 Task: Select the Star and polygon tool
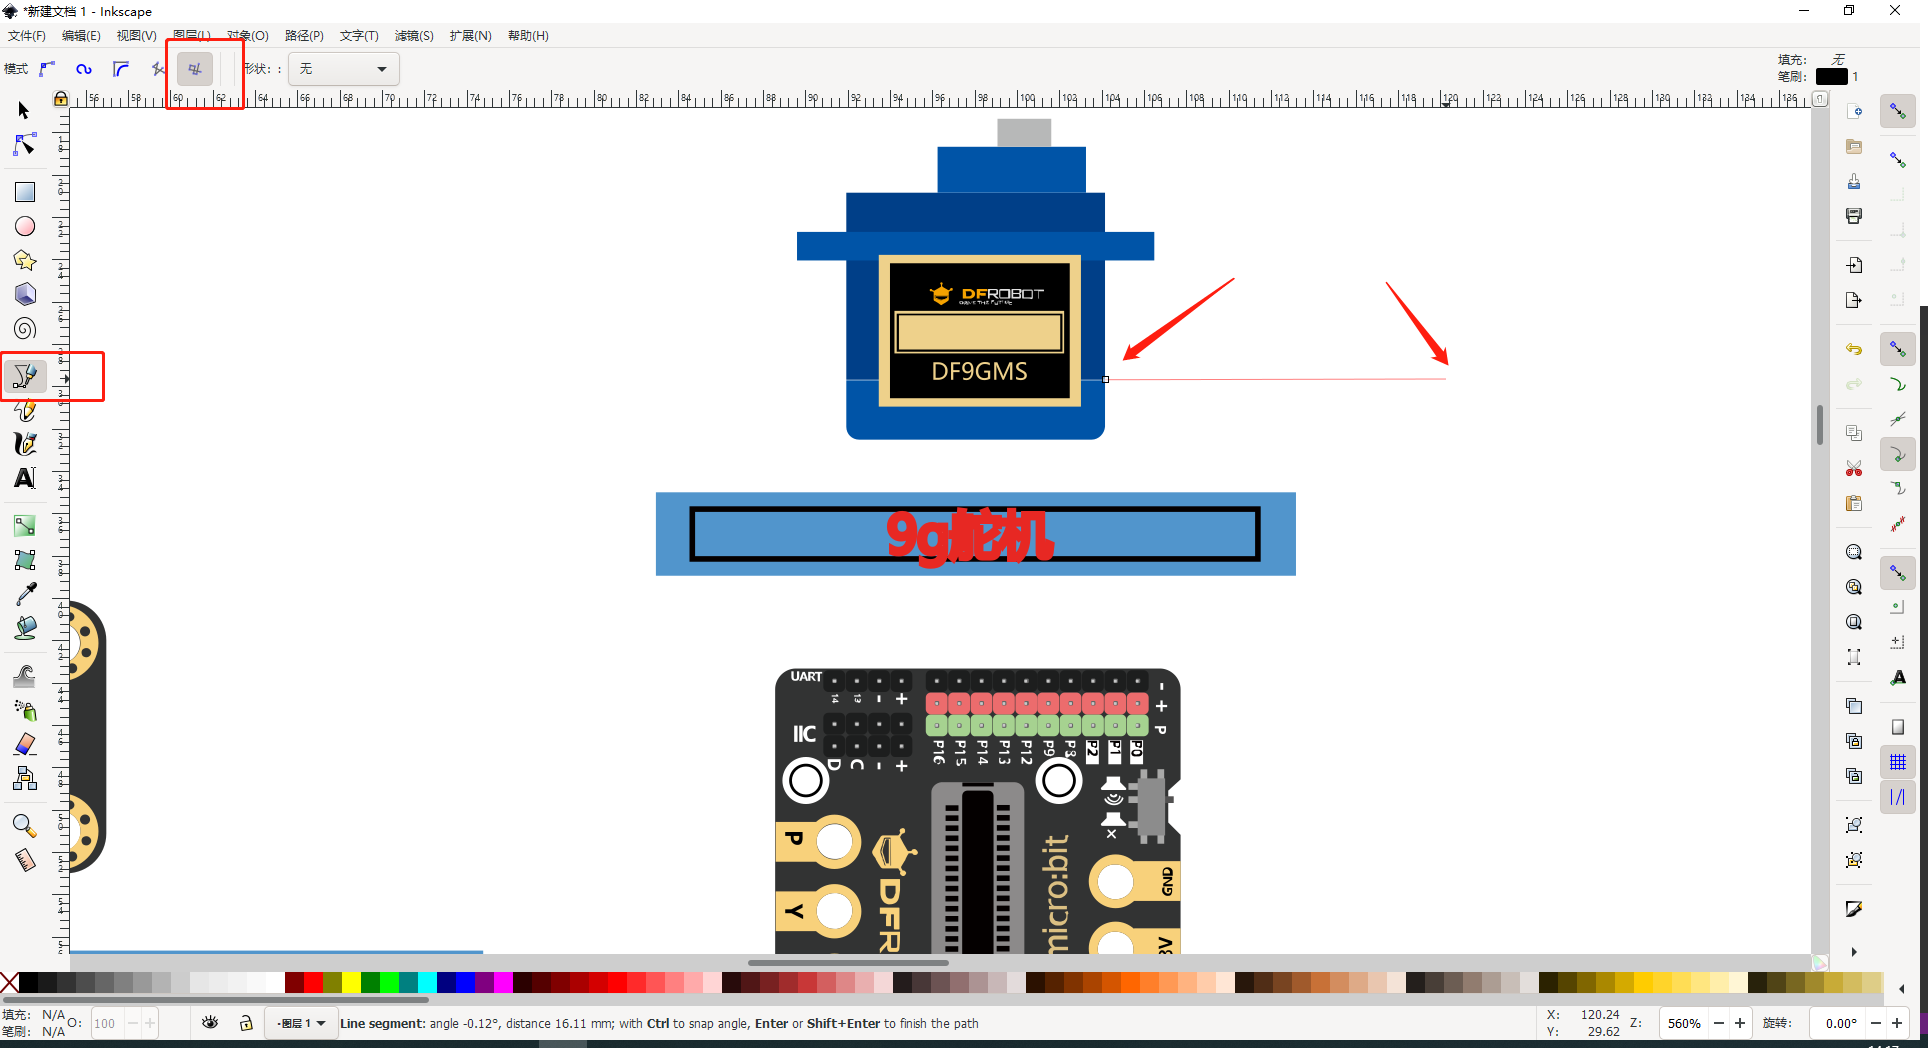tap(24, 261)
